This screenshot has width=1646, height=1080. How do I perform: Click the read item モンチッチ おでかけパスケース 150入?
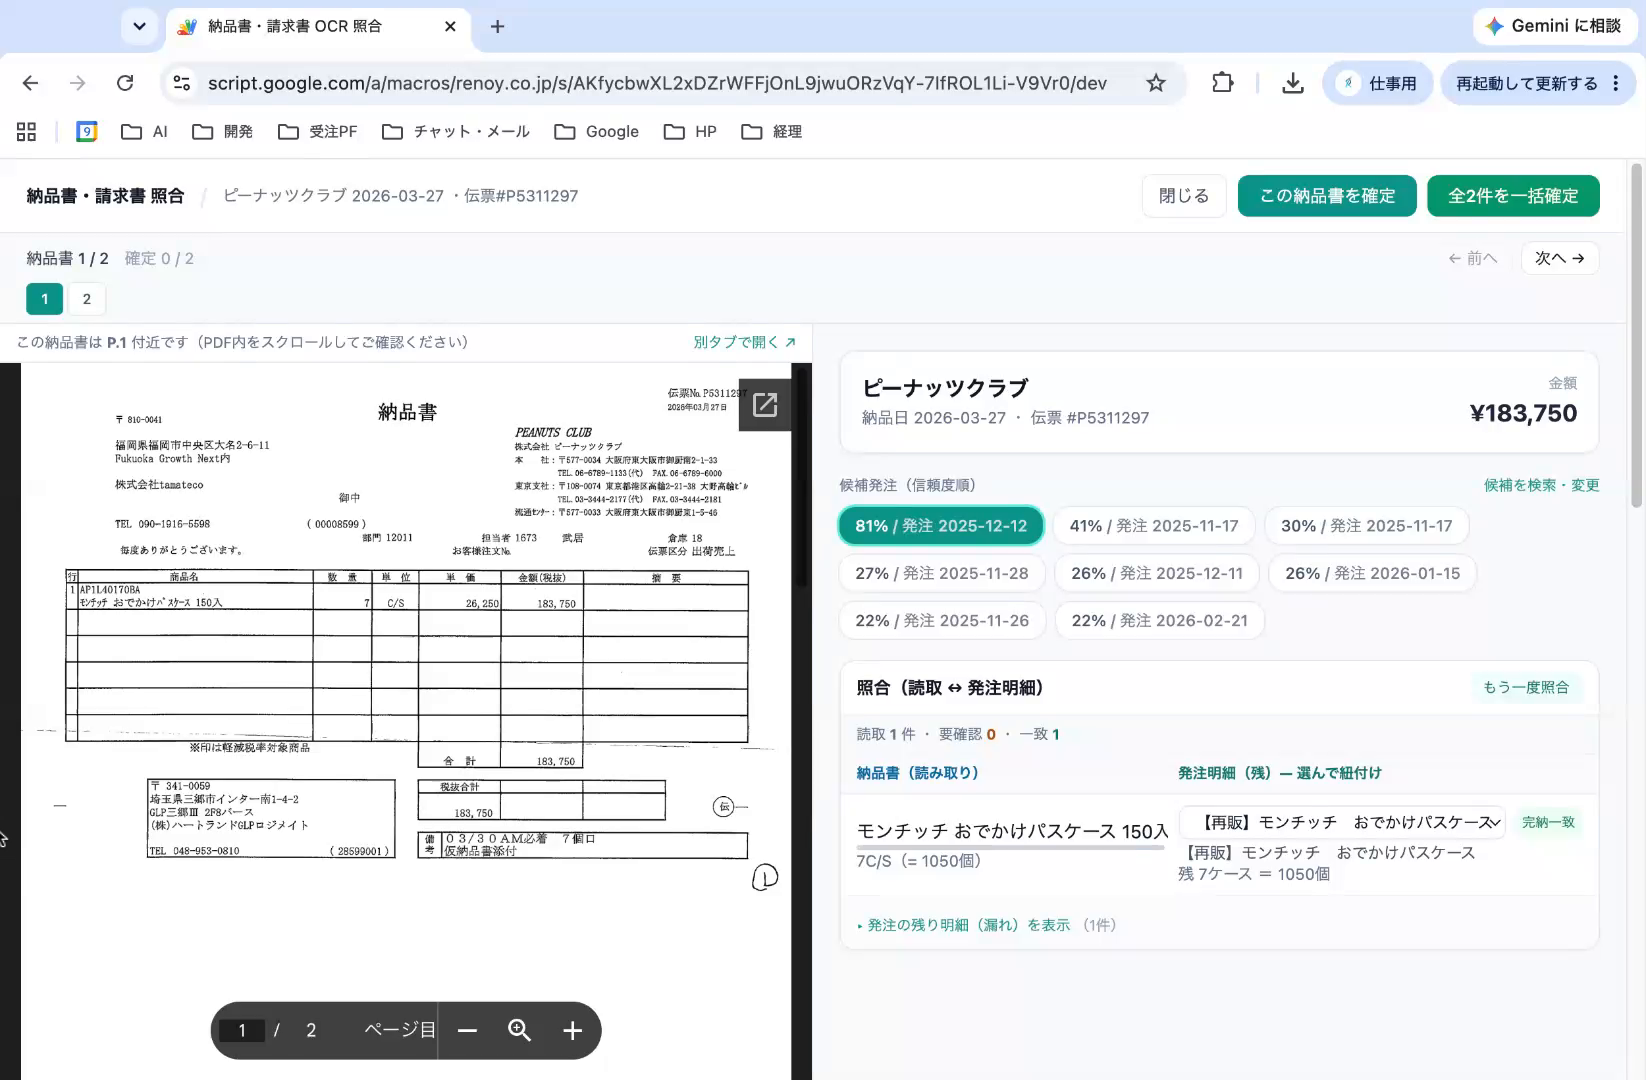[x=1012, y=831]
